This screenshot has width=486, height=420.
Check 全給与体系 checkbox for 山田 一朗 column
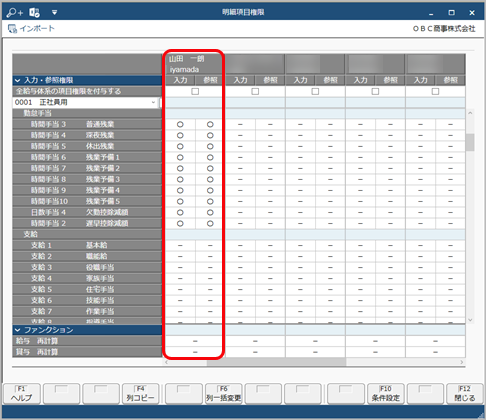(x=195, y=91)
